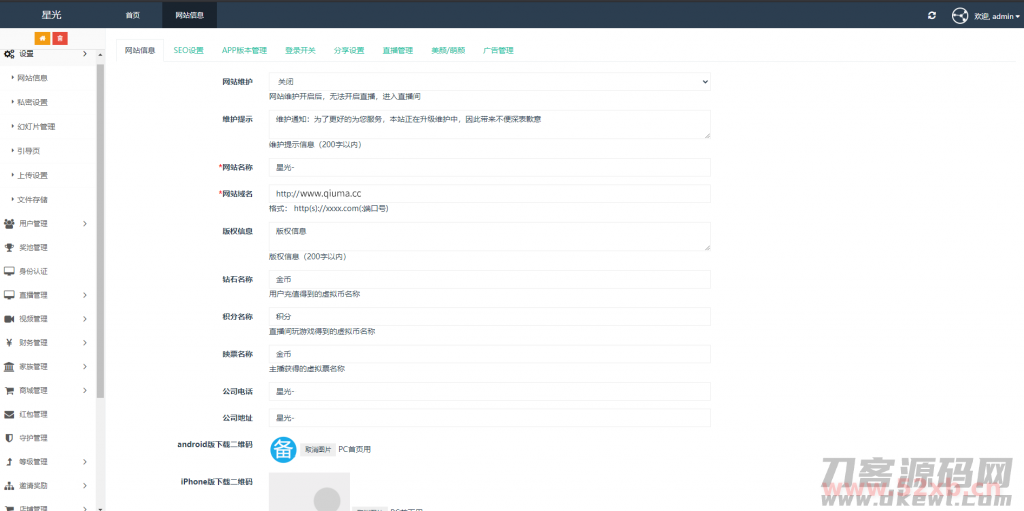Click the 维护提示 text area
This screenshot has height=511, width=1024.
point(490,124)
